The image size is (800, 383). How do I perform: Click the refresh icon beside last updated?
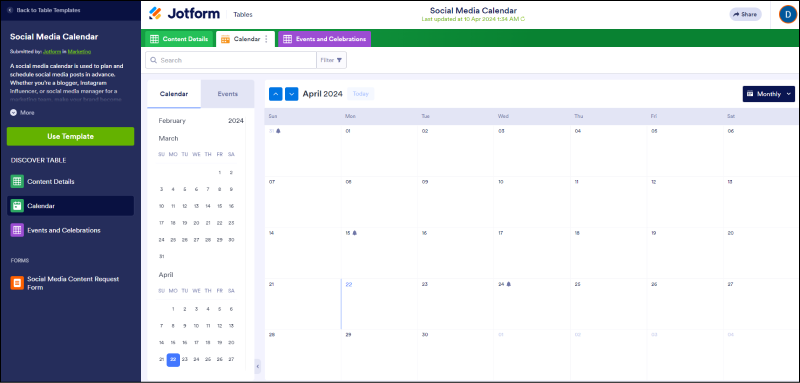pos(522,19)
